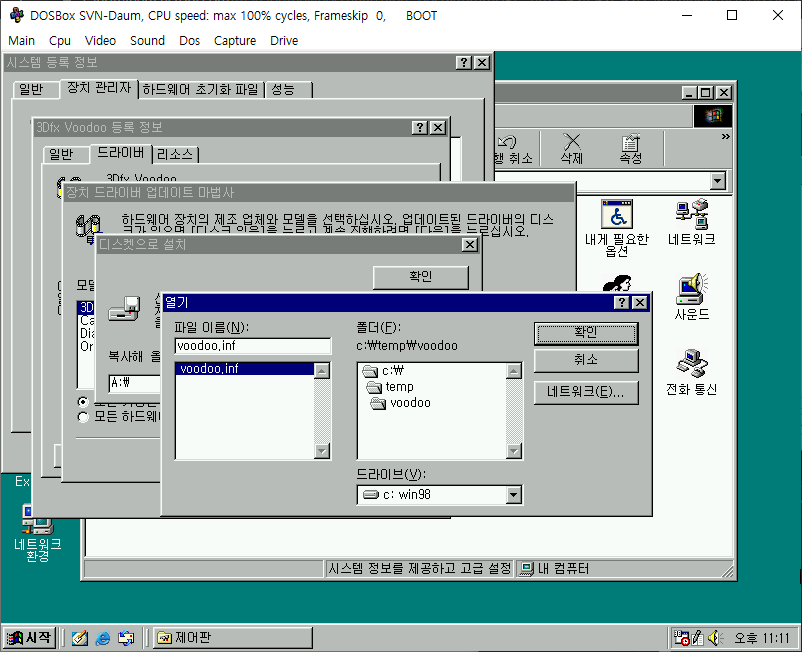The height and width of the screenshot is (652, 802).
Task: Open the DOSBox Cpu menu
Action: [60, 40]
